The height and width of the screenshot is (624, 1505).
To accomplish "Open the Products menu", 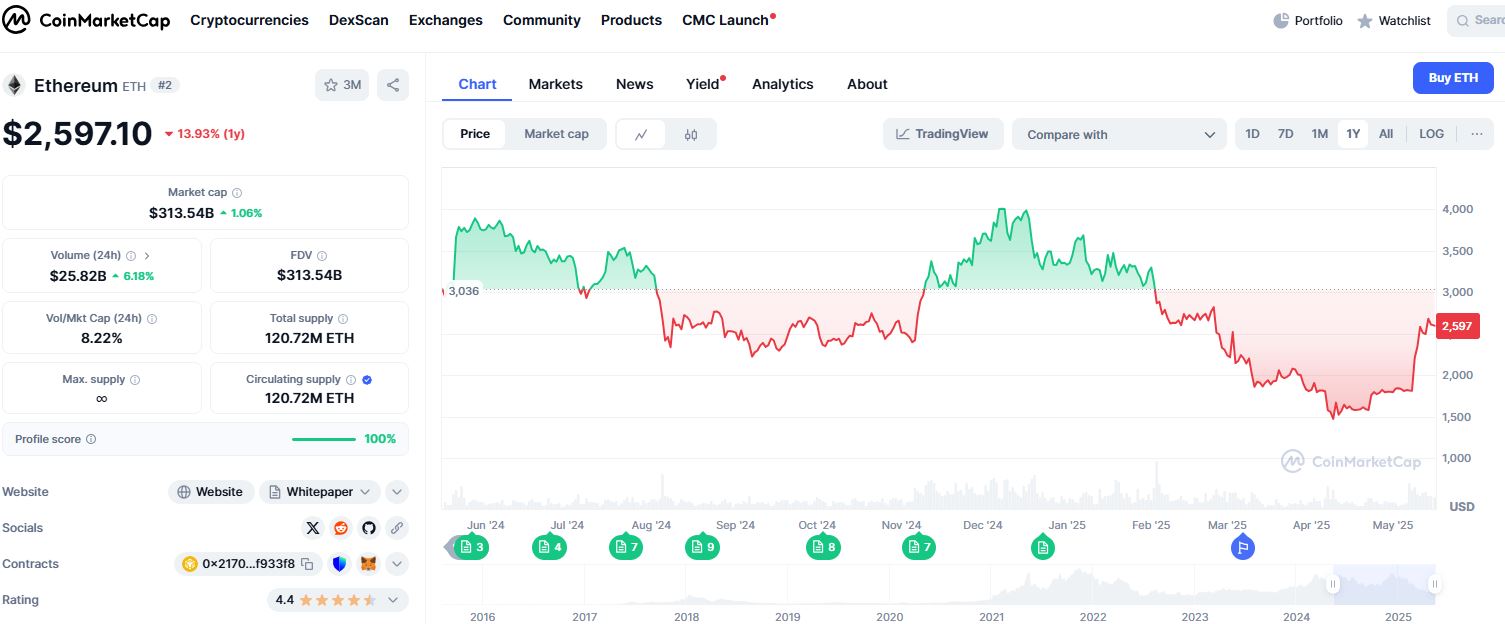I will click(631, 20).
